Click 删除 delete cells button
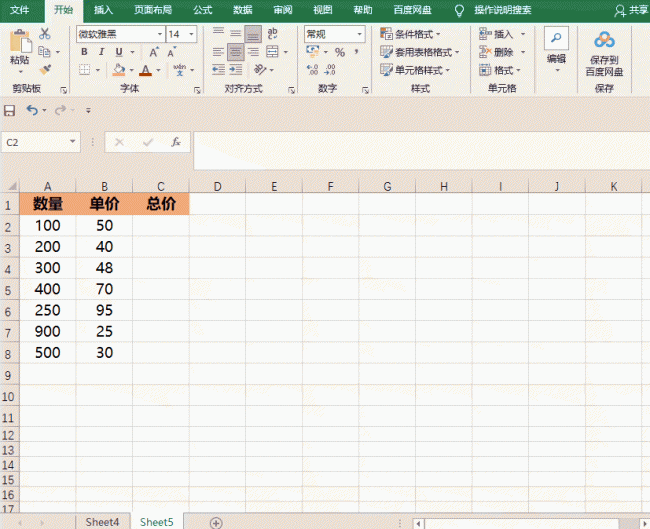 (497, 52)
